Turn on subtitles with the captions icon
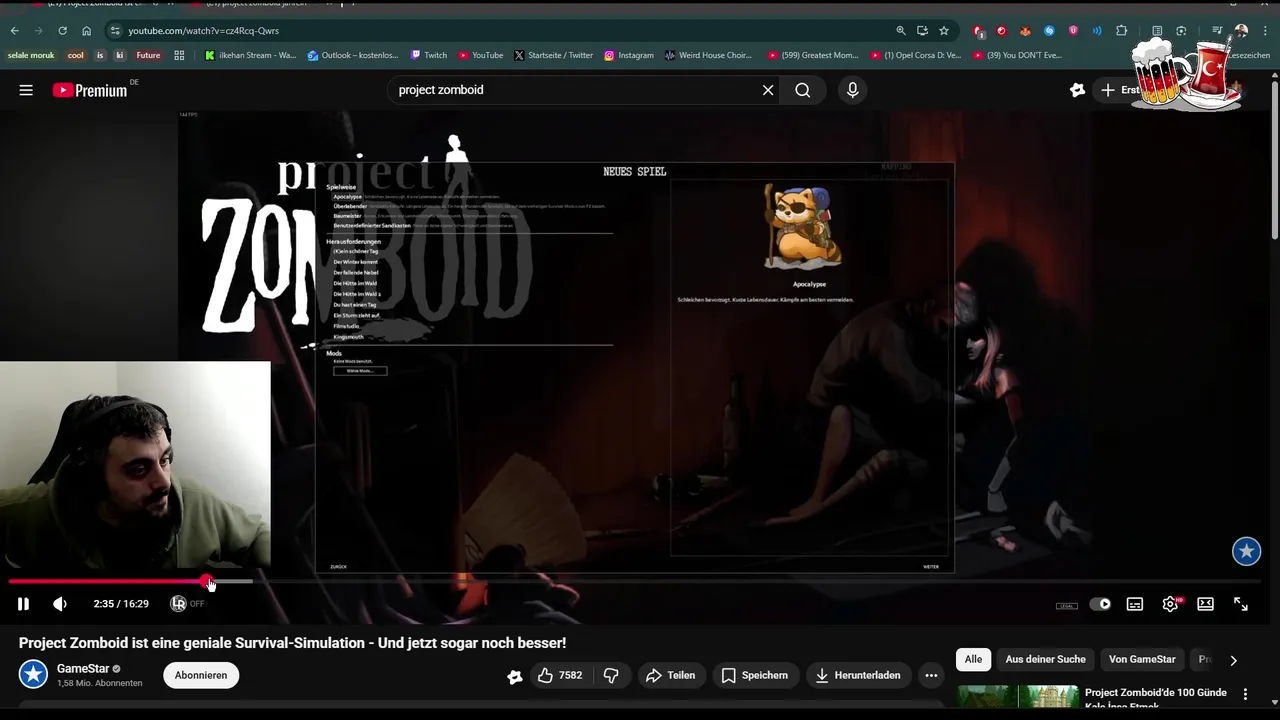 pos(1135,604)
